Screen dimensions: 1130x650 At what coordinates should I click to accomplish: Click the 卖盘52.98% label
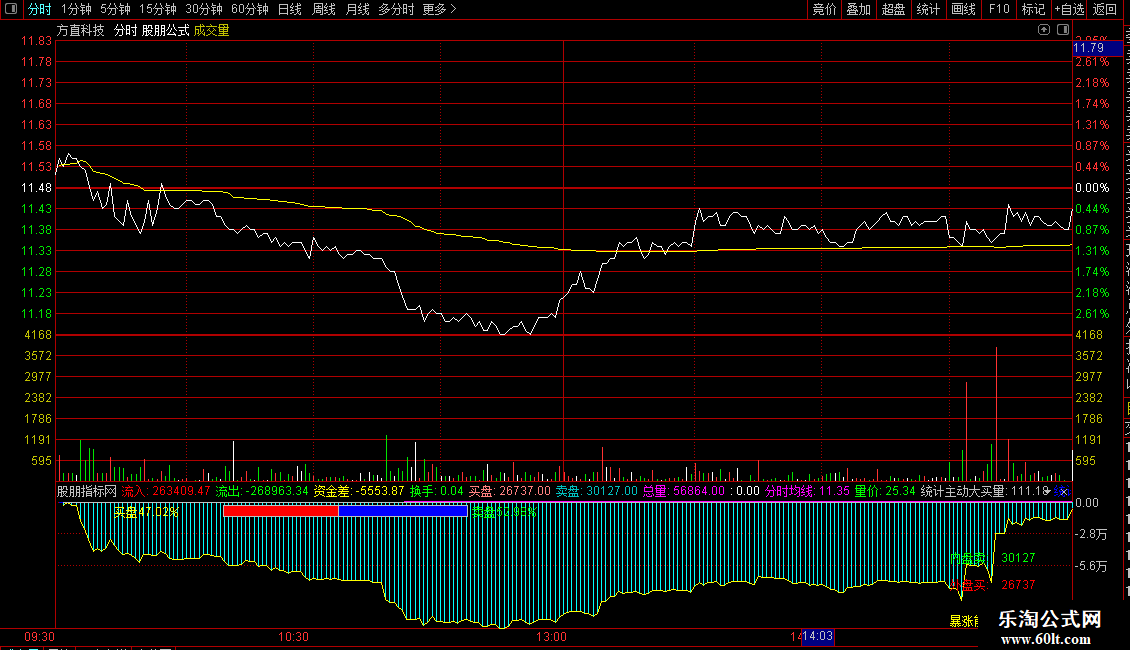[x=504, y=512]
